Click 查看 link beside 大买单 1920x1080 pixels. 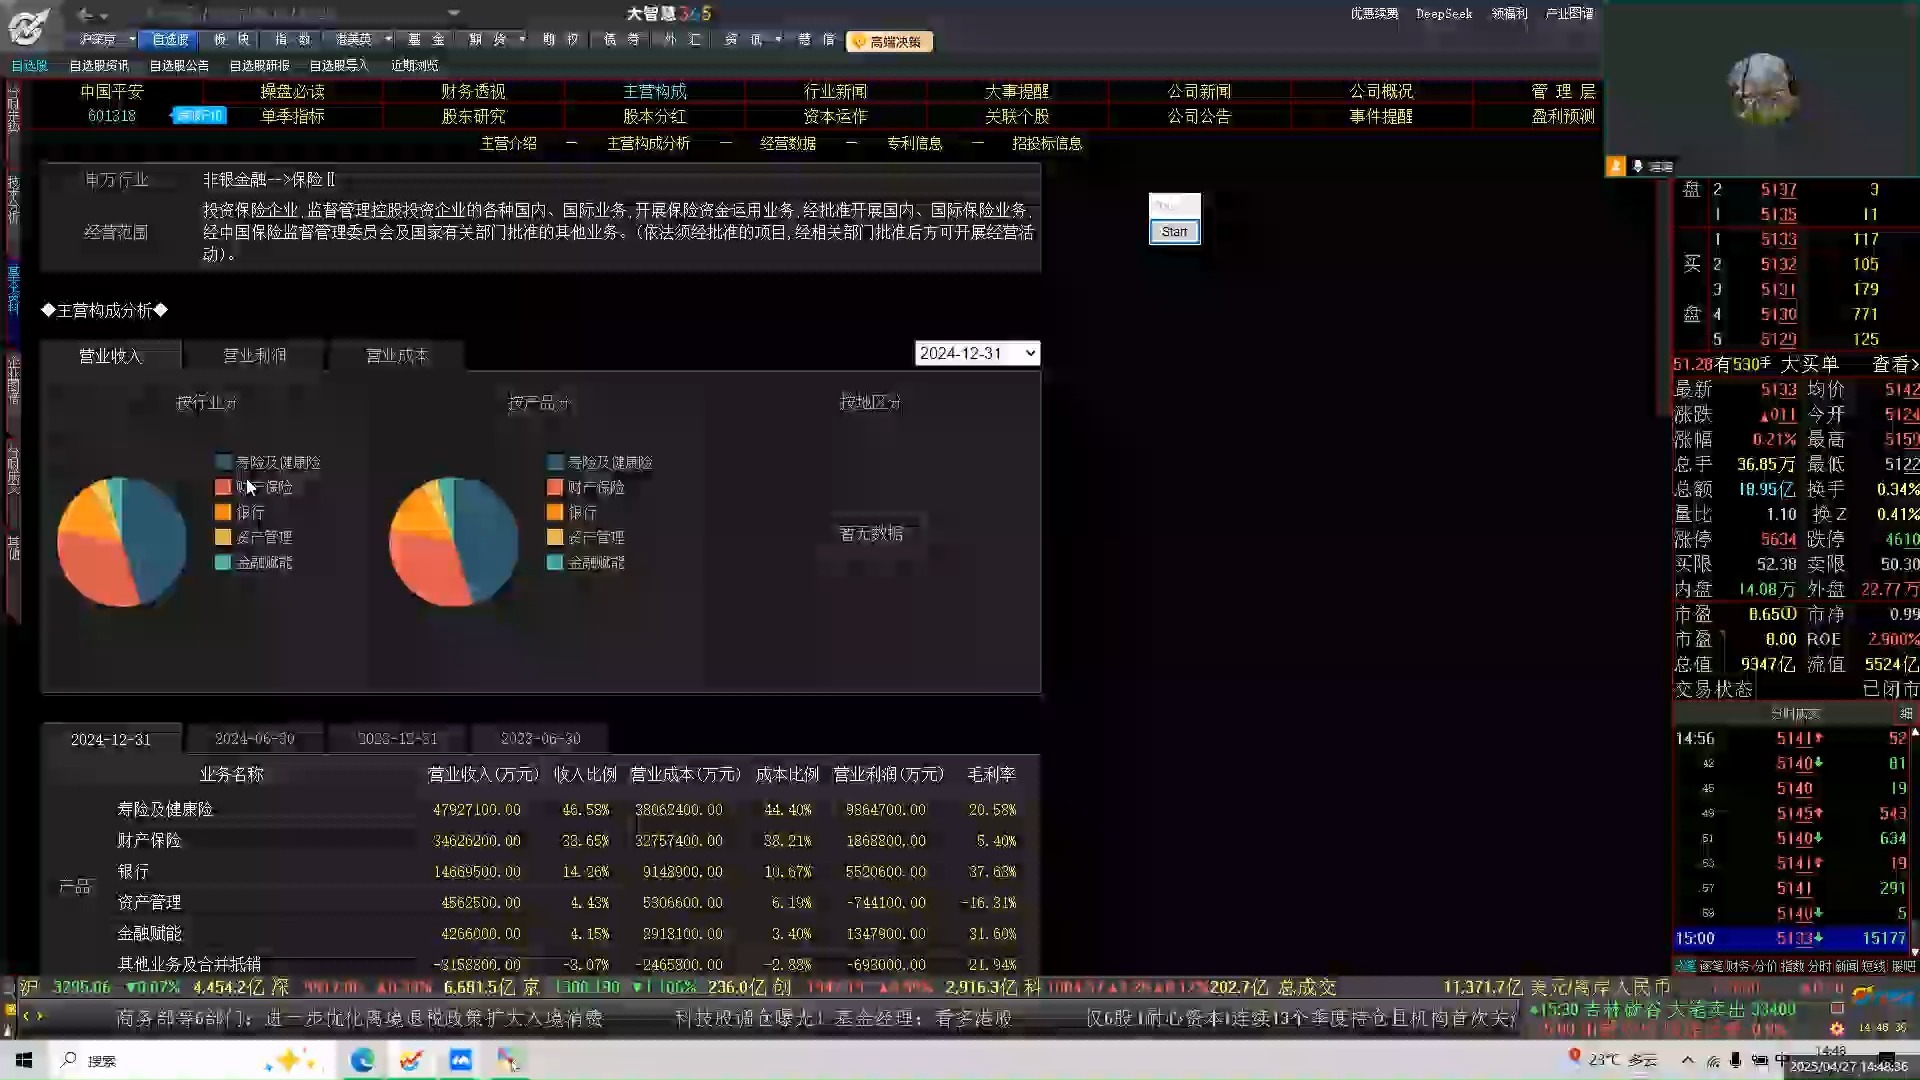pyautogui.click(x=1895, y=364)
